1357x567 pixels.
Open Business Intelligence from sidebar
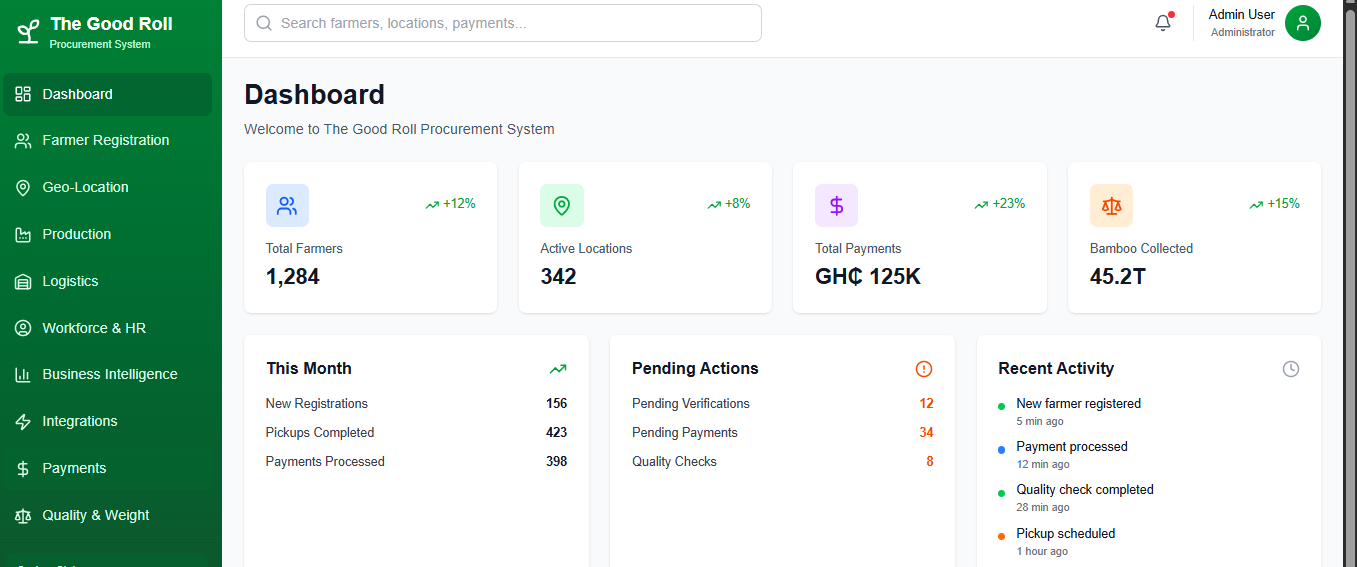point(109,375)
